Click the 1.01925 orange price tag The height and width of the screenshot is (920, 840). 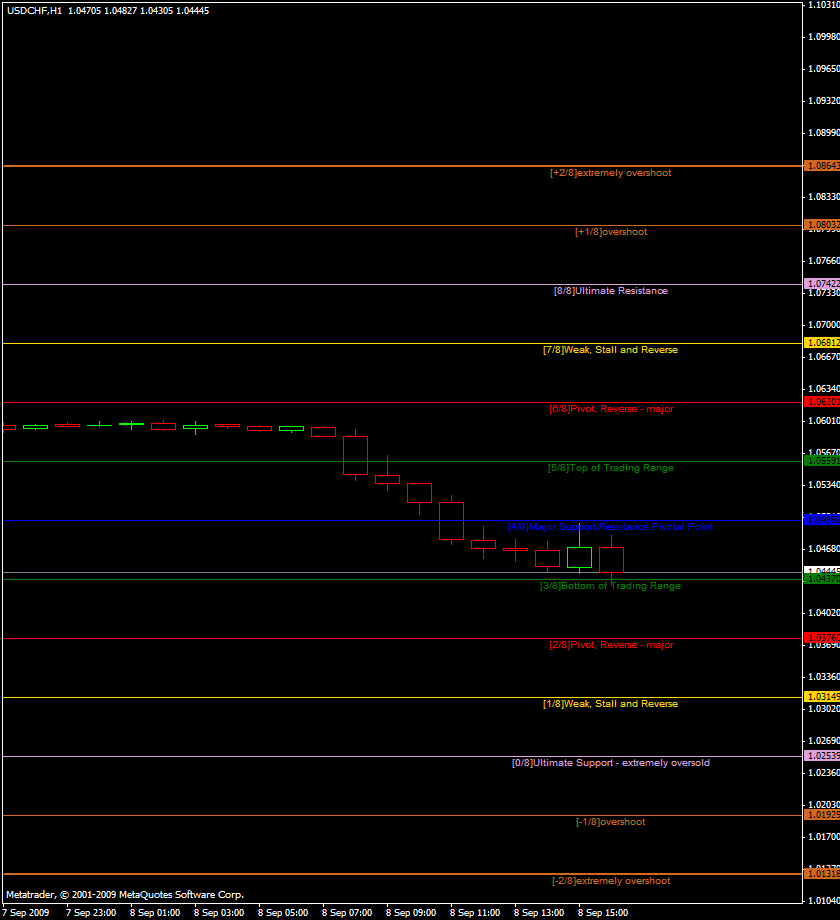tap(822, 815)
